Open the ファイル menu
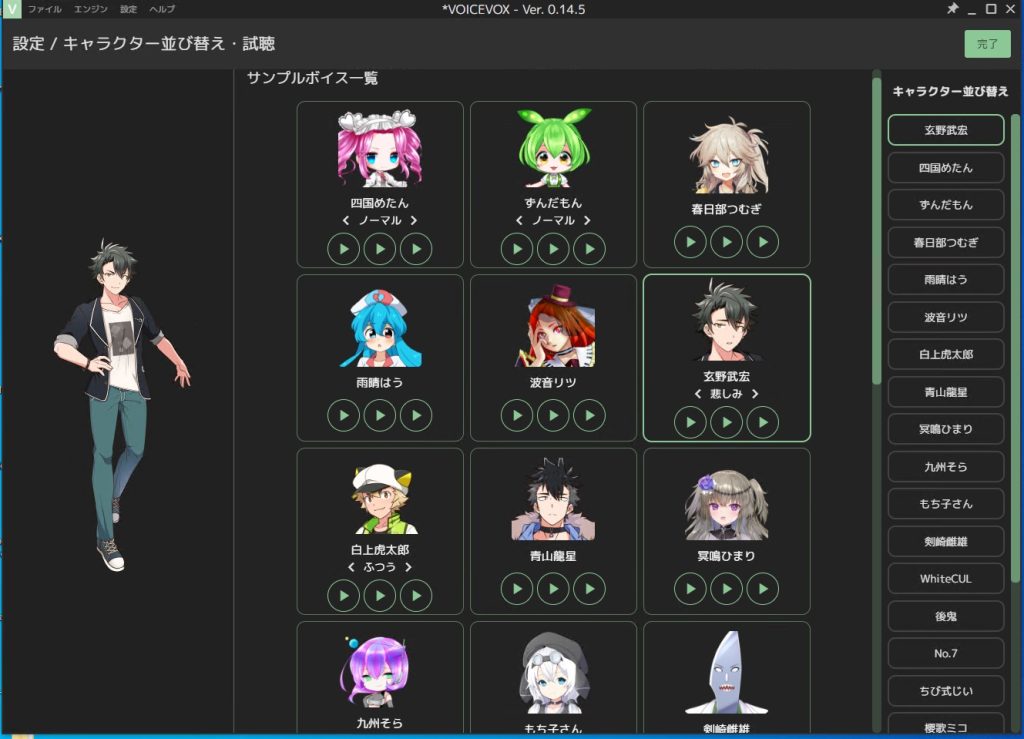This screenshot has width=1024, height=739. click(44, 9)
